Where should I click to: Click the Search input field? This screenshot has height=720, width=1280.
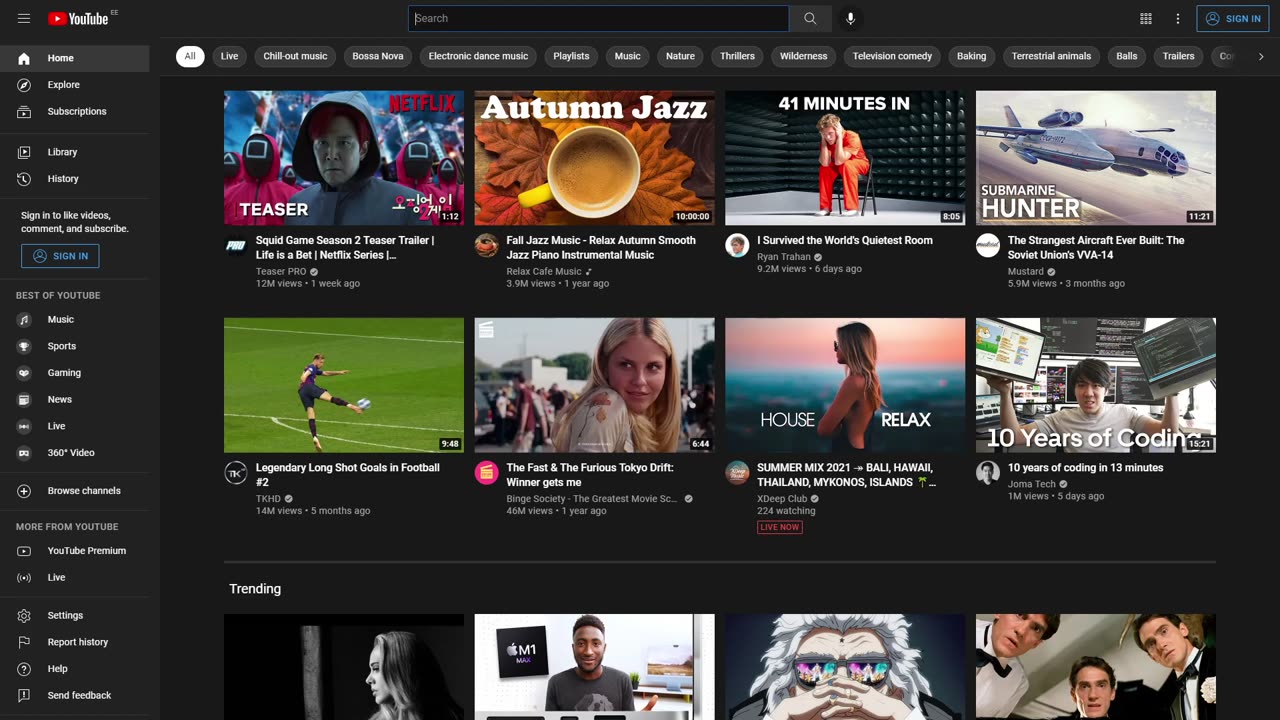(x=598, y=18)
